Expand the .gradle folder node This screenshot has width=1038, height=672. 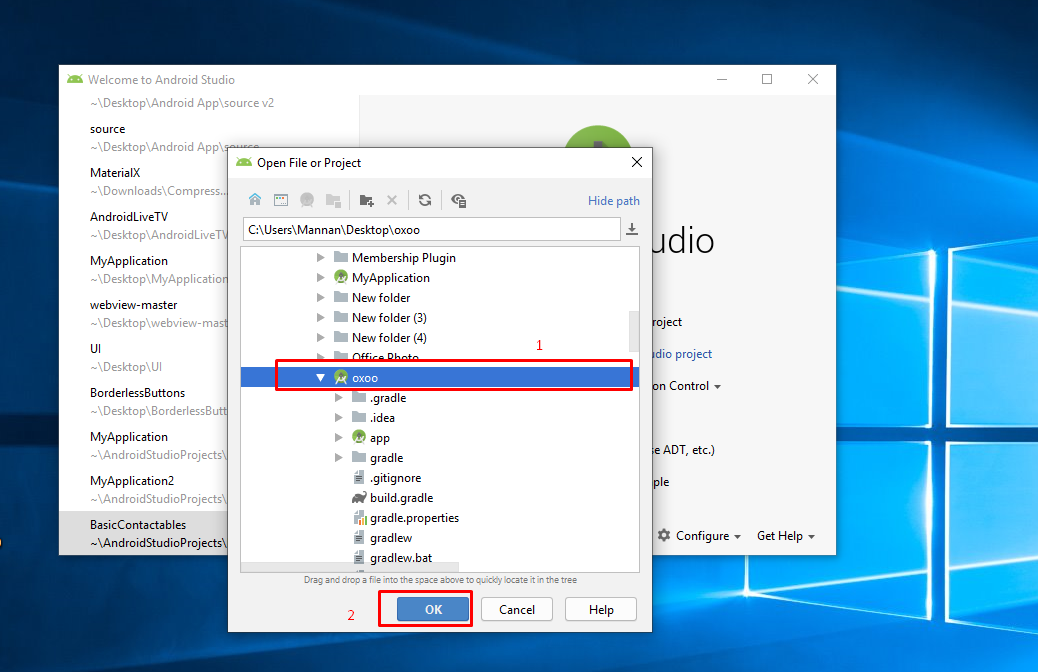pos(338,397)
